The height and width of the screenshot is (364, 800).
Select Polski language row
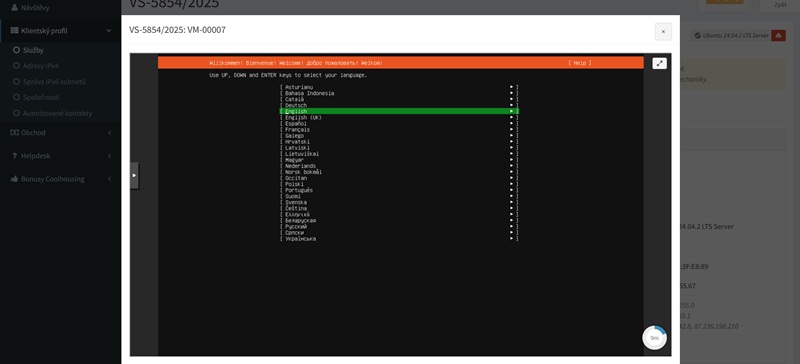tap(399, 184)
